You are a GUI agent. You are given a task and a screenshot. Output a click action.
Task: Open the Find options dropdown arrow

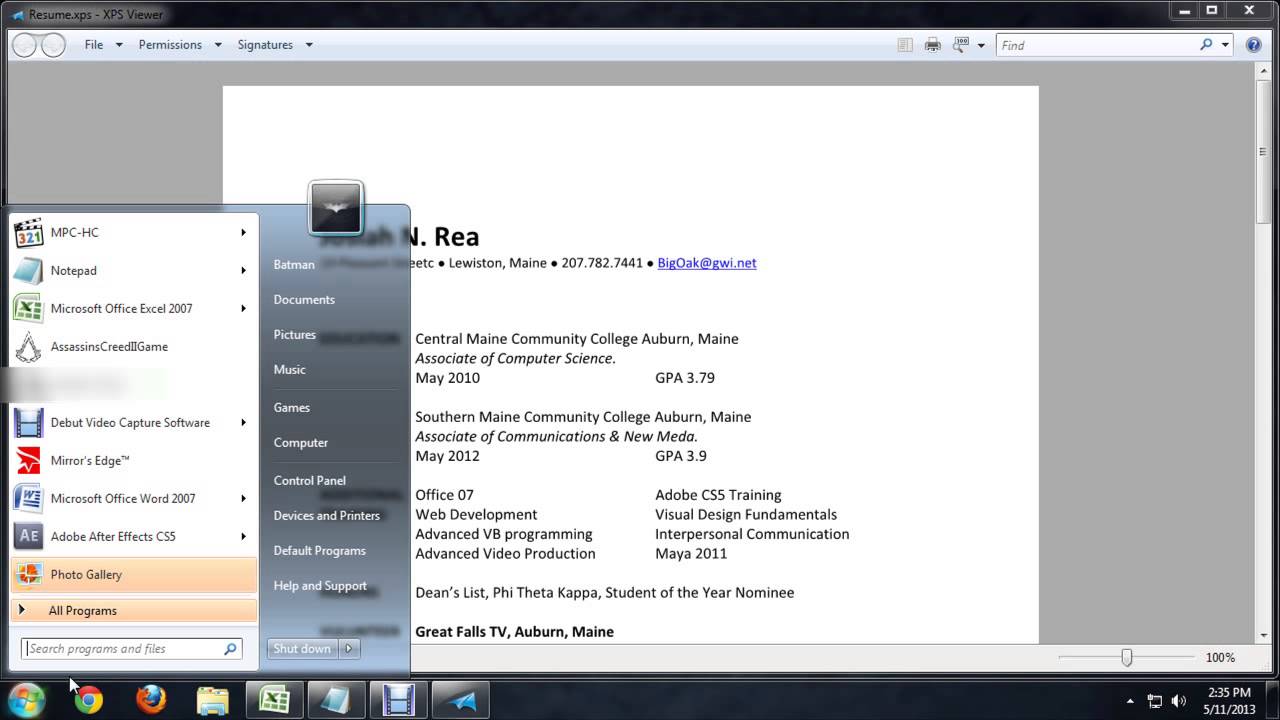tap(1225, 45)
